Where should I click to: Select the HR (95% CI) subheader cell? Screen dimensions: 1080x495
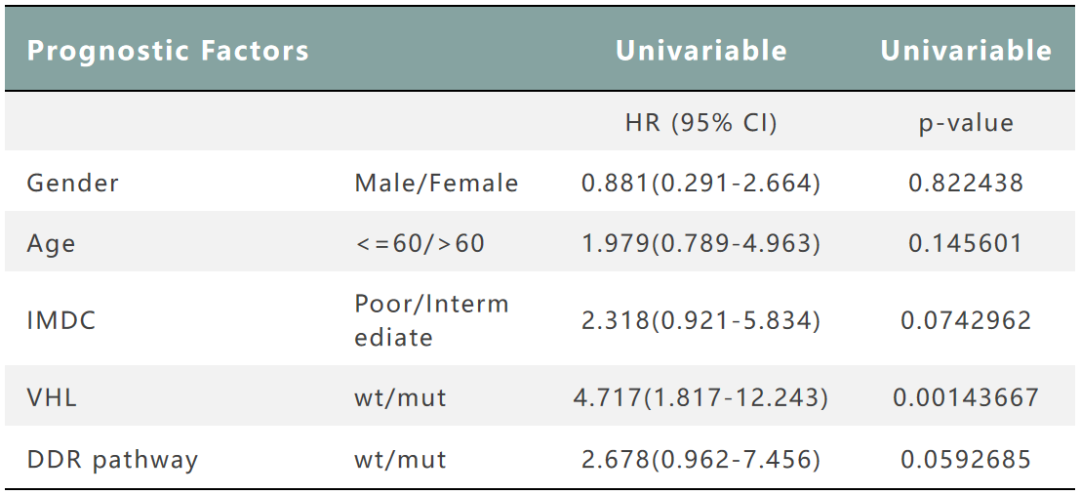click(x=701, y=123)
